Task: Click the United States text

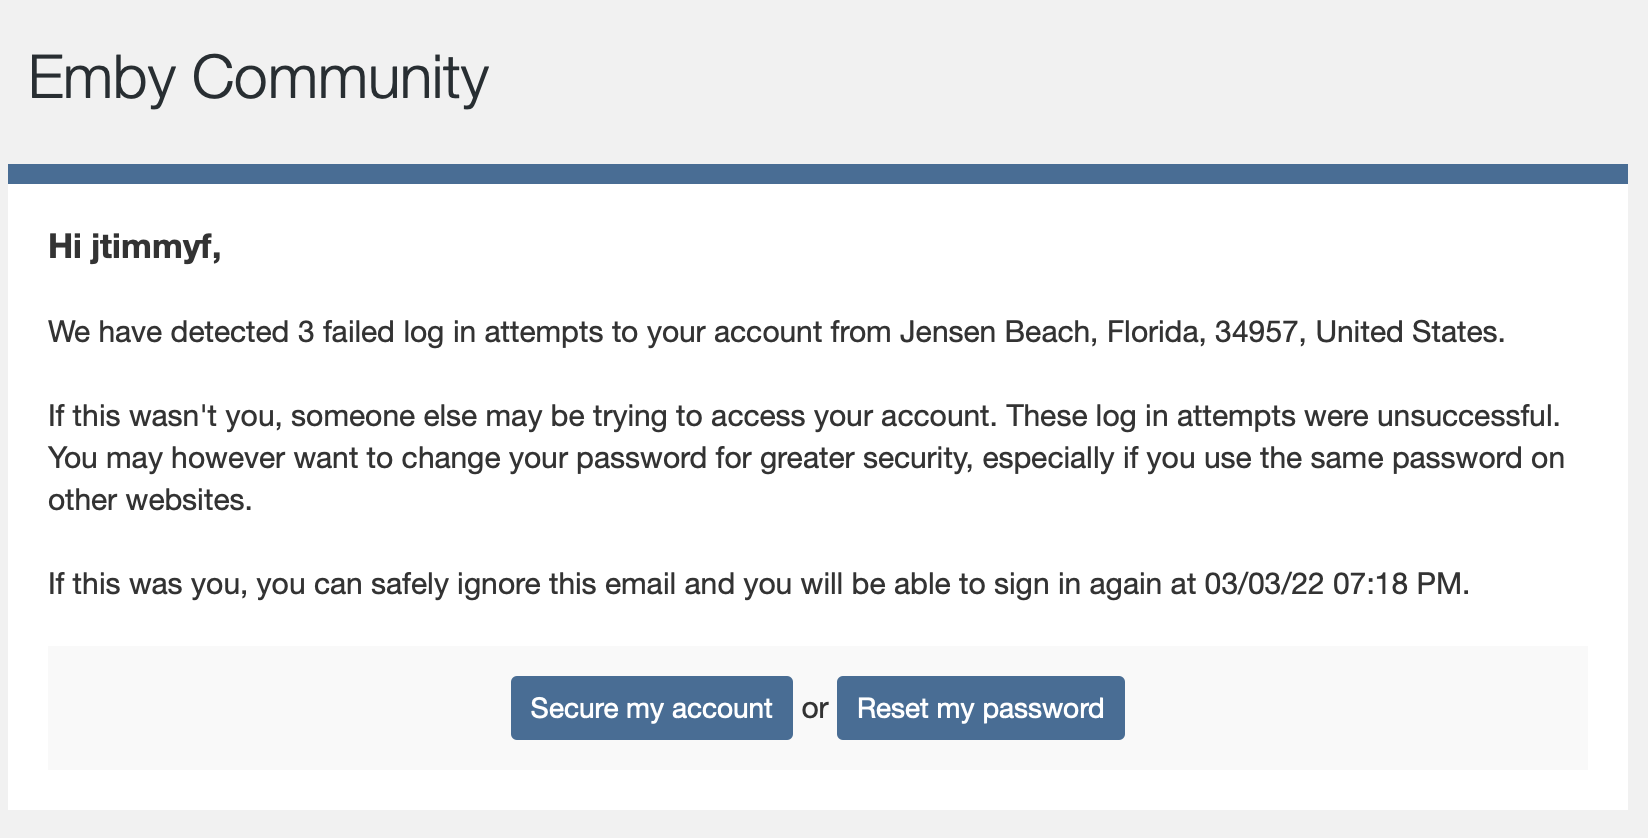Action: pos(1408,332)
